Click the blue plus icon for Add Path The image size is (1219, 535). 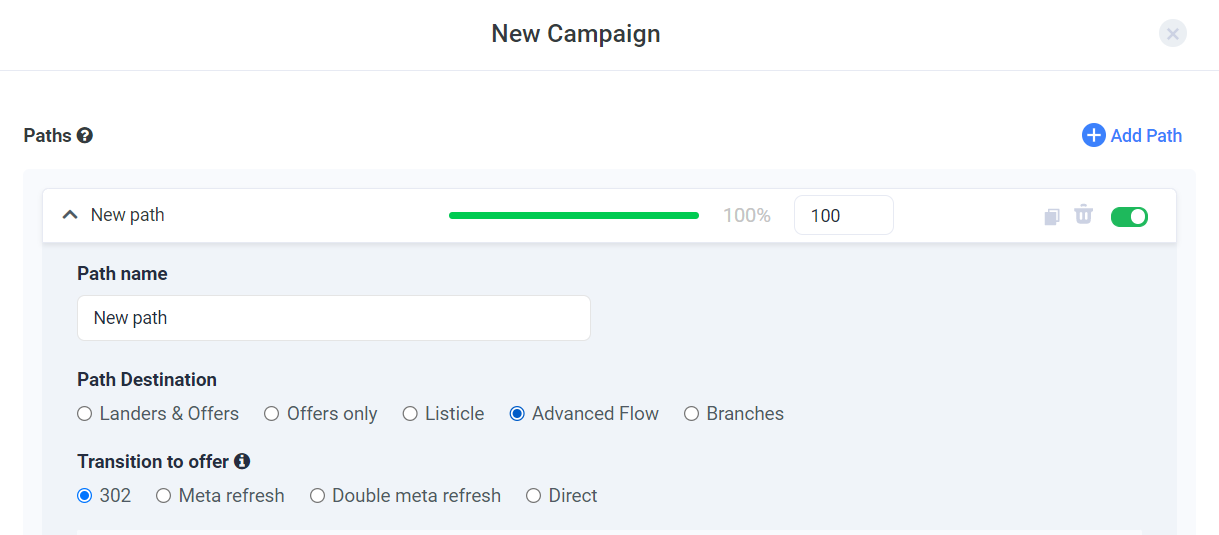pyautogui.click(x=1093, y=135)
